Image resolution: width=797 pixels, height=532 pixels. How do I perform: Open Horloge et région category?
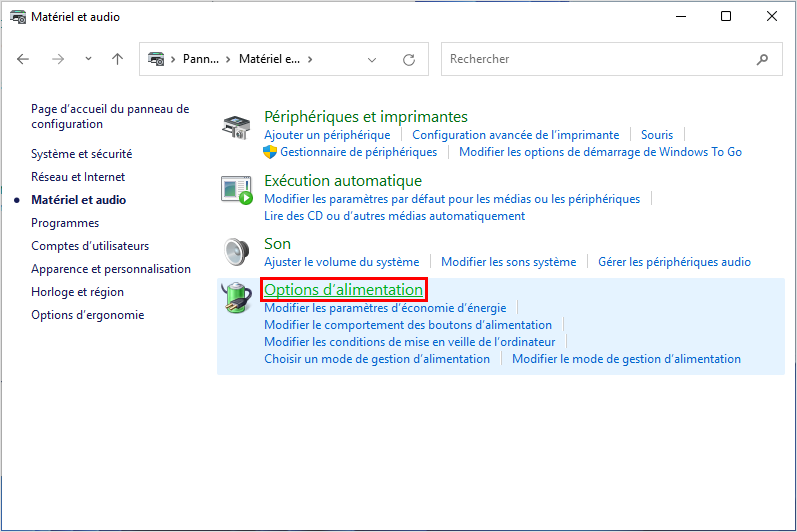coord(77,292)
